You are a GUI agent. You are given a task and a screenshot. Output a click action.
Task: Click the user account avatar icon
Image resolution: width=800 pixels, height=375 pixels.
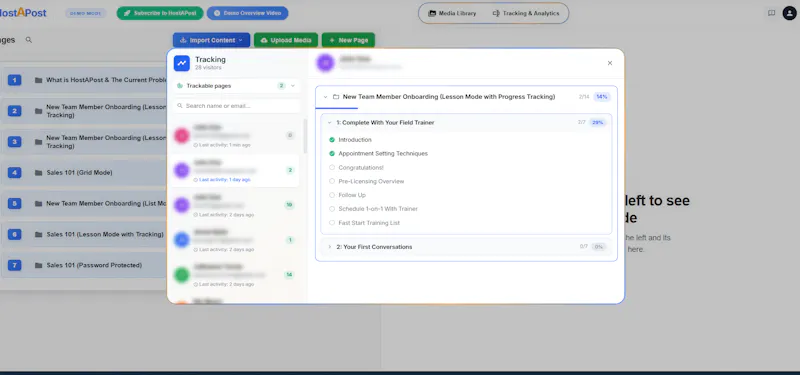pos(789,13)
